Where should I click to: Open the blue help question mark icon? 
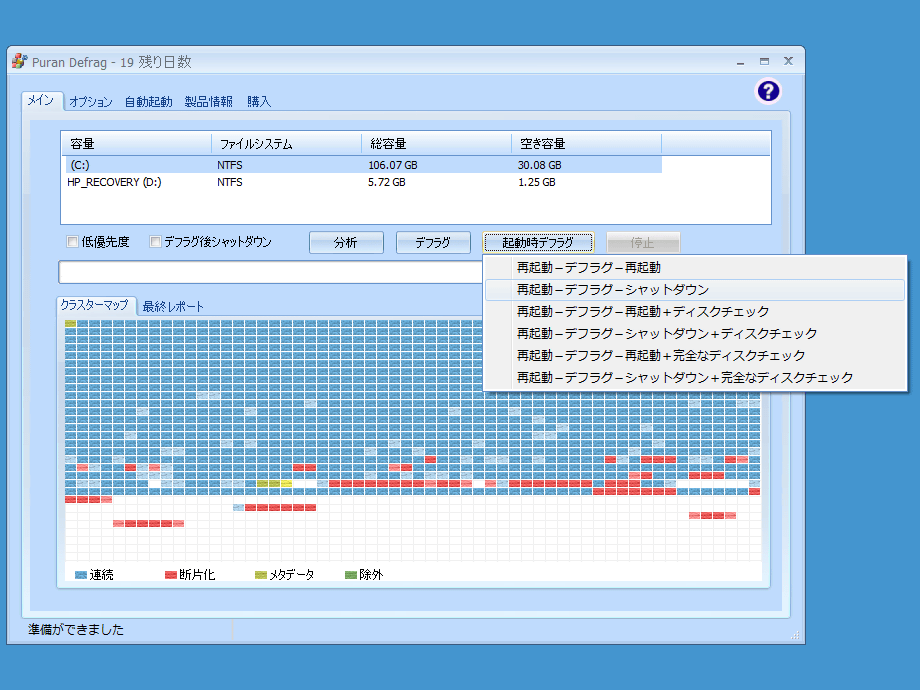768,92
